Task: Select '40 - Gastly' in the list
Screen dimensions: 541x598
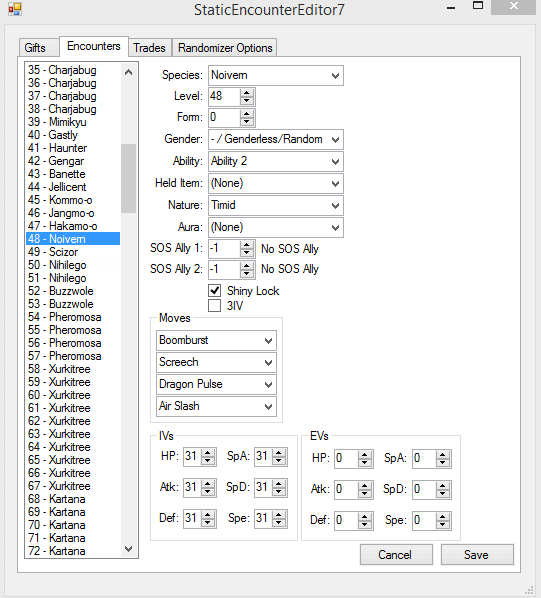Action: 73,135
